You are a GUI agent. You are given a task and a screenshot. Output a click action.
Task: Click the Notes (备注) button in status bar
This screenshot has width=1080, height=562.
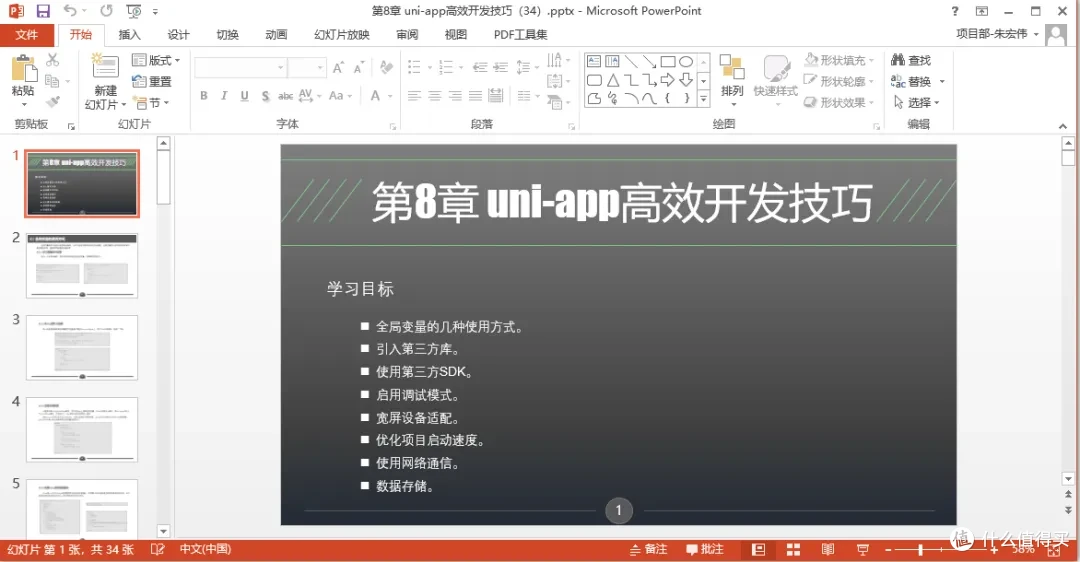click(648, 550)
